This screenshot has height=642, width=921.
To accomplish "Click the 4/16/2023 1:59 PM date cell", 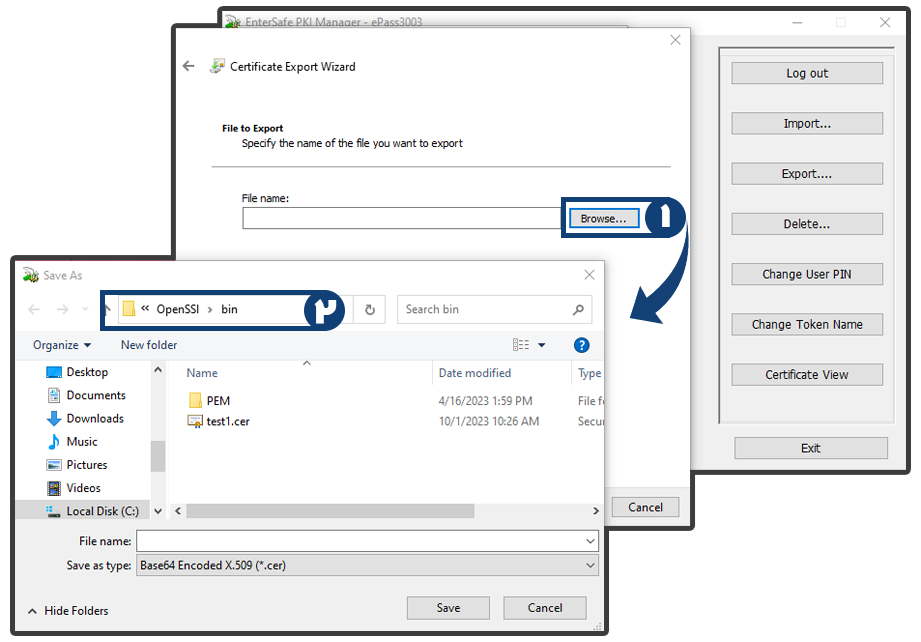I will click(485, 401).
